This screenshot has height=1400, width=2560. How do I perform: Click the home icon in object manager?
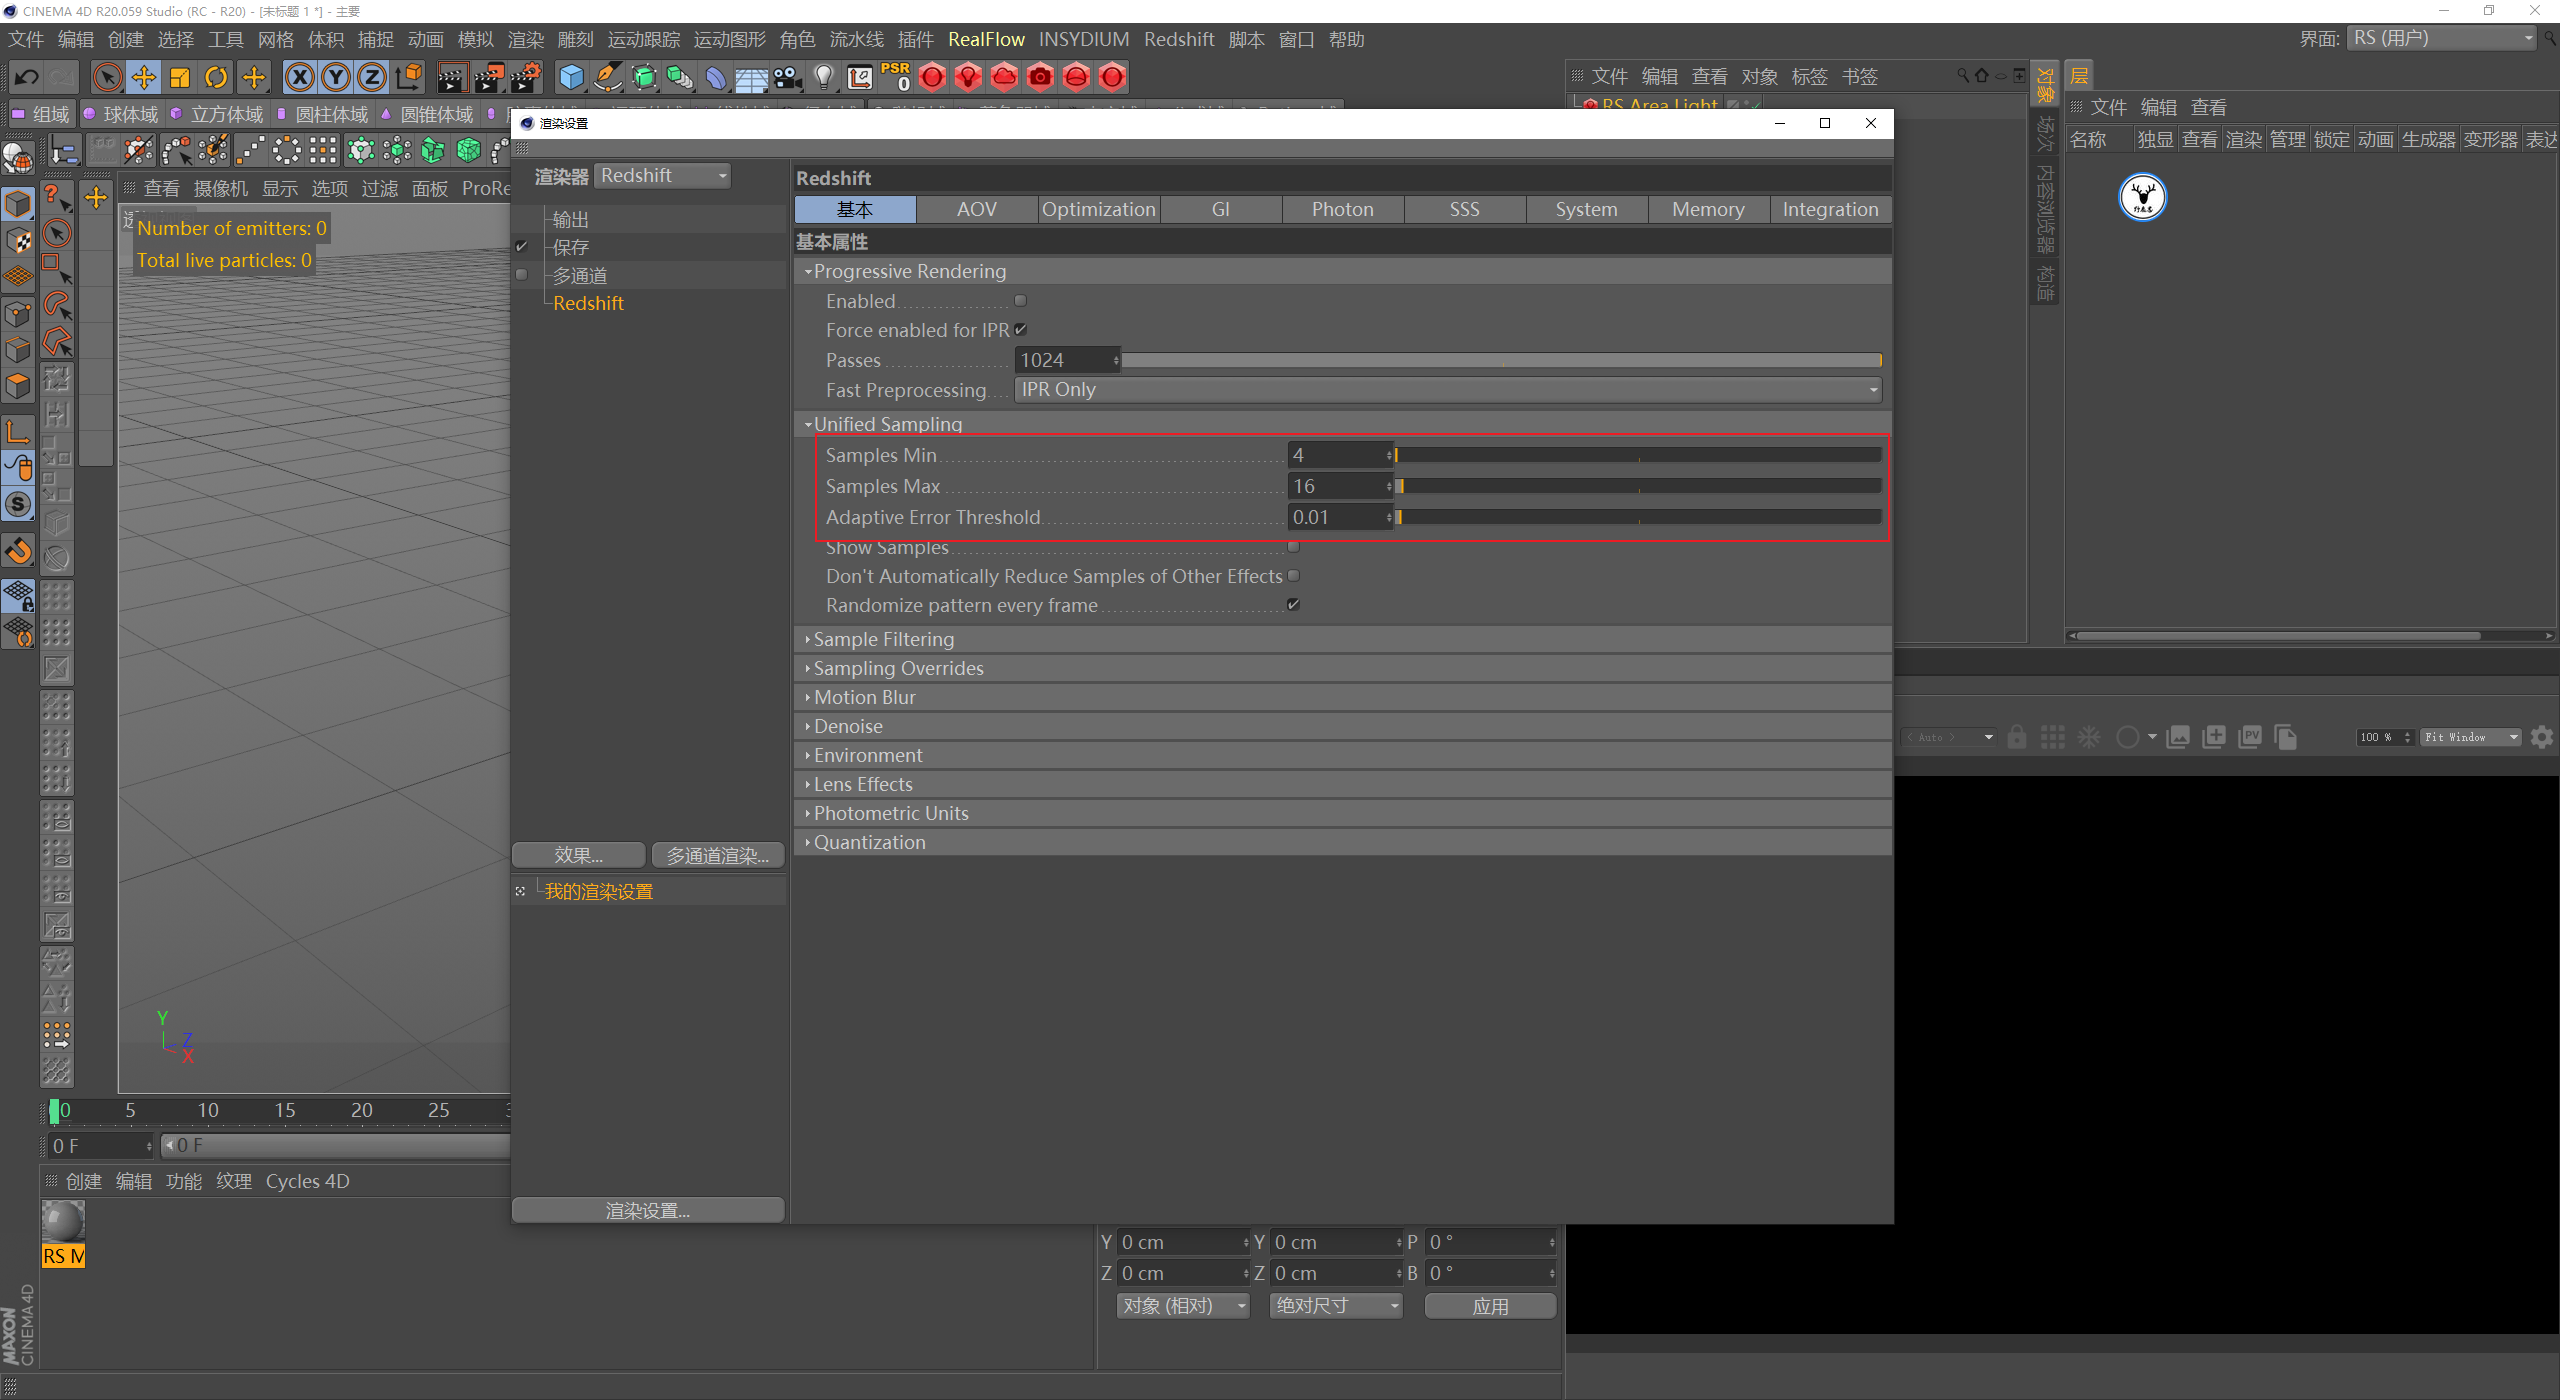pos(1982,76)
